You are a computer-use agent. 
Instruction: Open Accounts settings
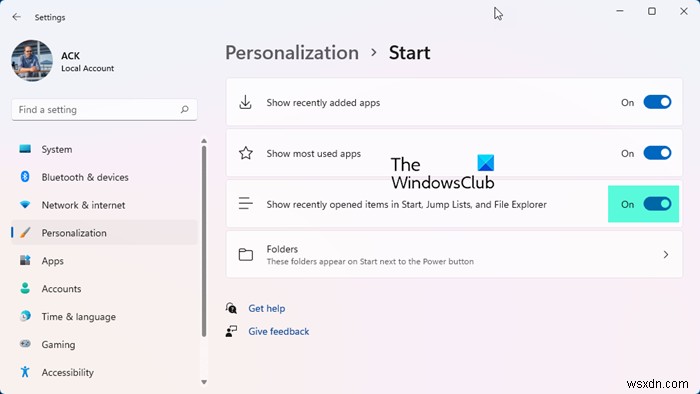coord(104,289)
